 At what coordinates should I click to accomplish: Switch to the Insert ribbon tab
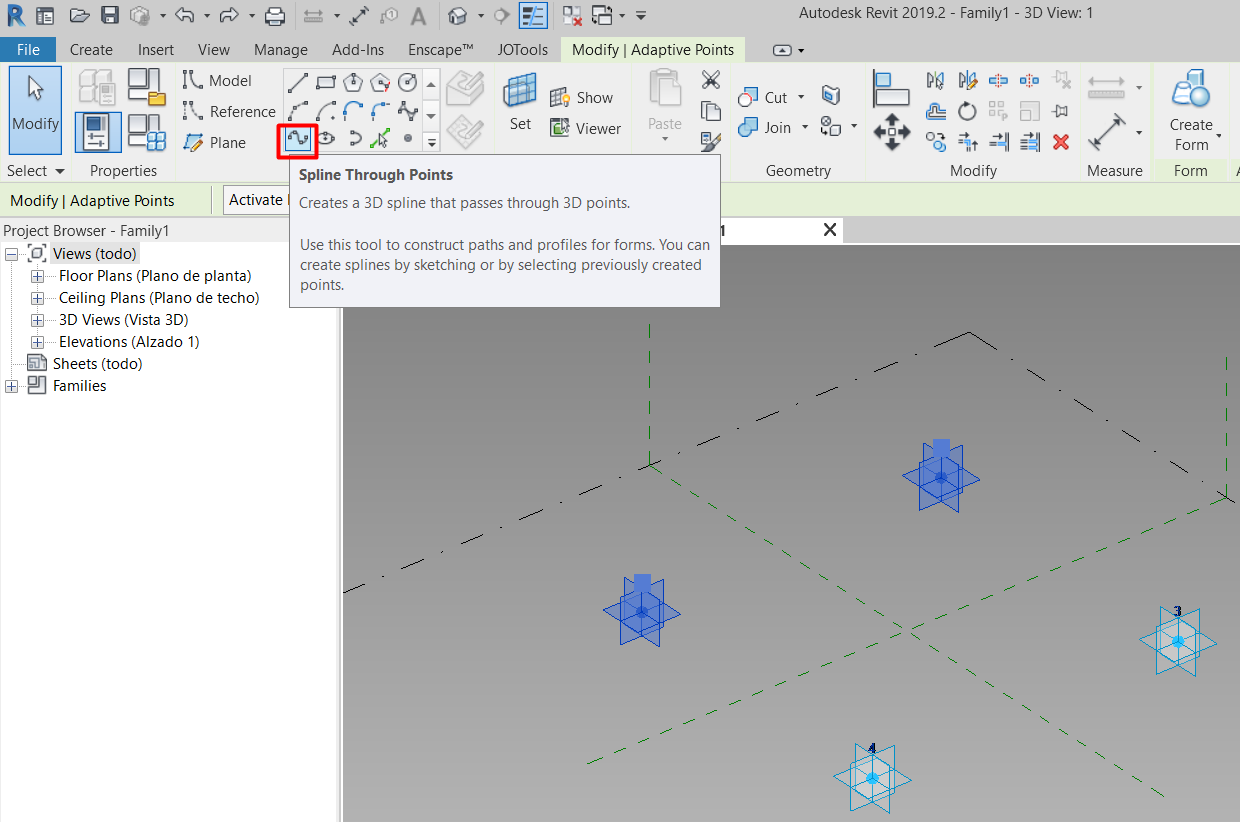pos(156,49)
